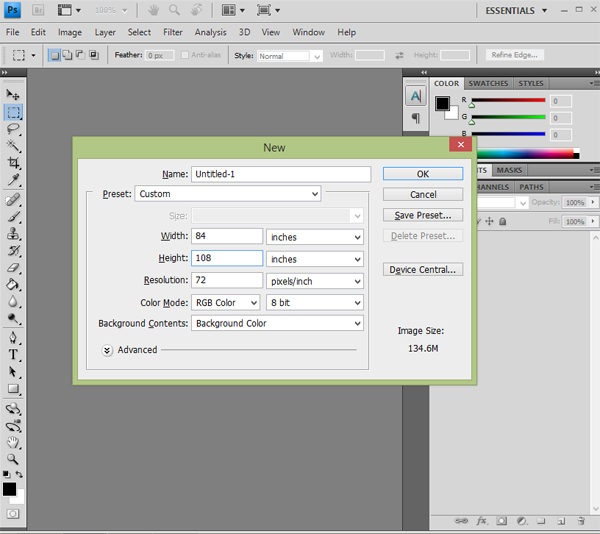Select the Rectangle shape tool

click(13, 389)
